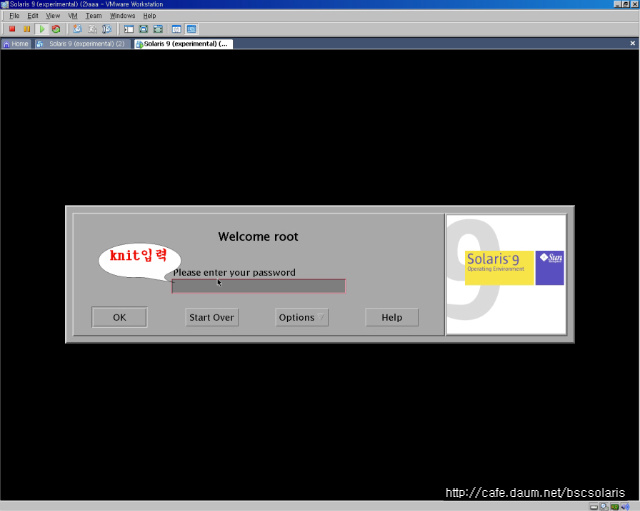Switch to Solaris 9 (experimental) (2) tab

pos(83,44)
